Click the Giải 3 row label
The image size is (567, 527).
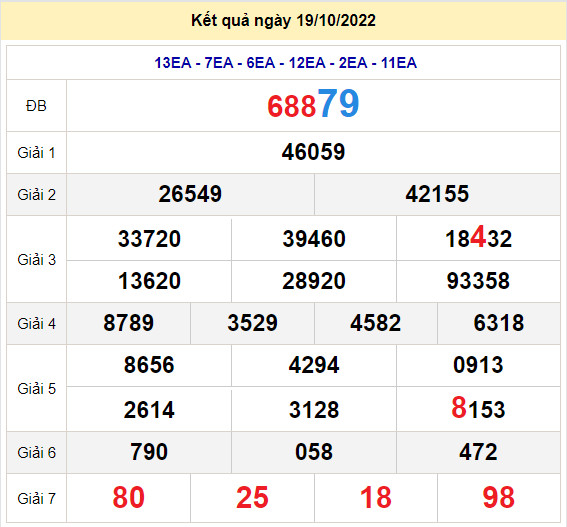(37, 260)
